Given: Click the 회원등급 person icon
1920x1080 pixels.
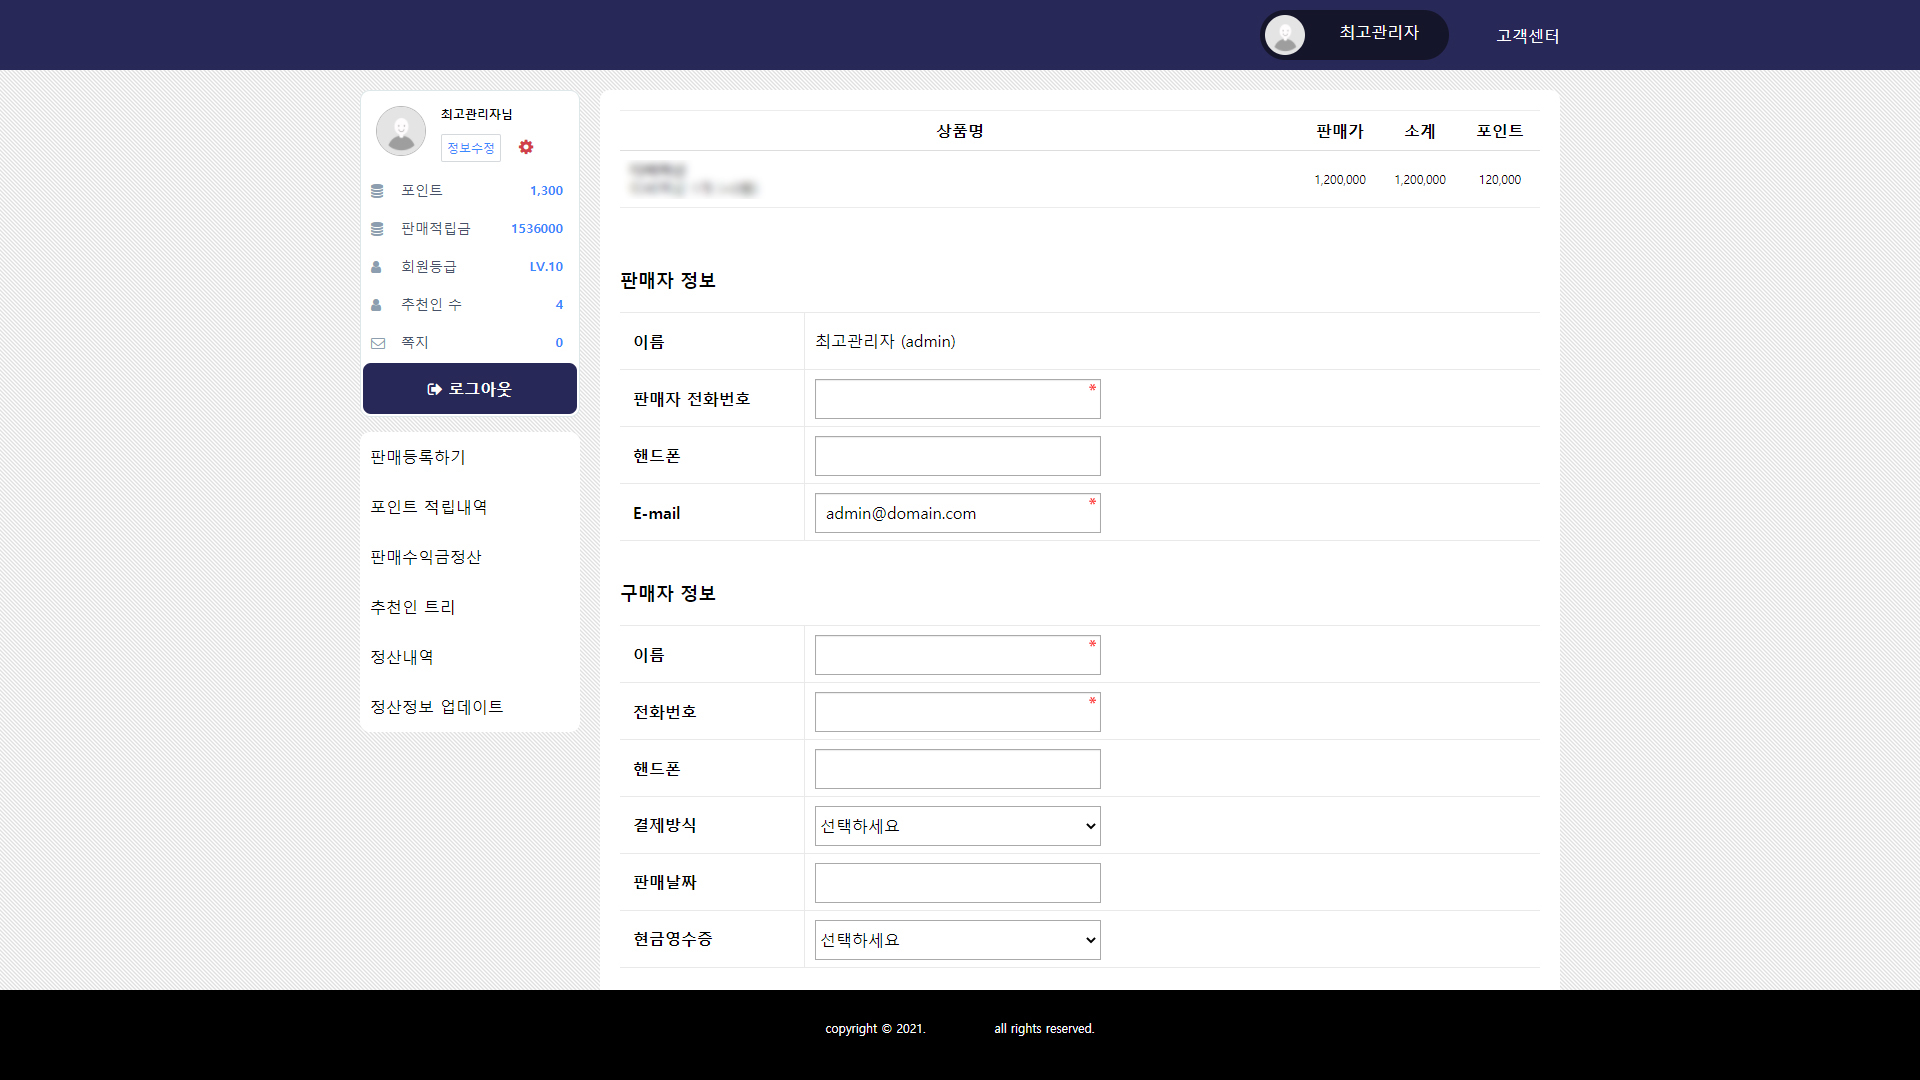Looking at the screenshot, I should coord(376,267).
